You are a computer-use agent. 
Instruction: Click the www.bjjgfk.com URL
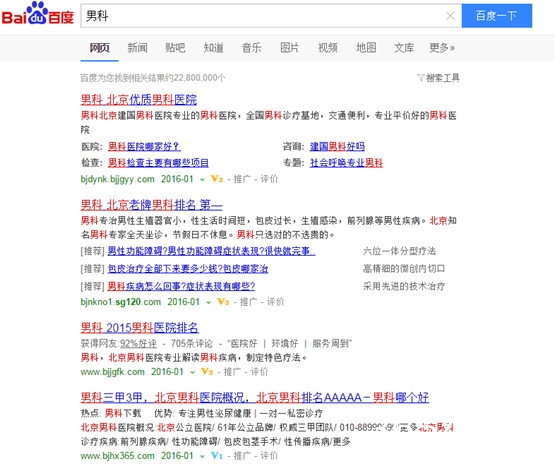point(113,372)
